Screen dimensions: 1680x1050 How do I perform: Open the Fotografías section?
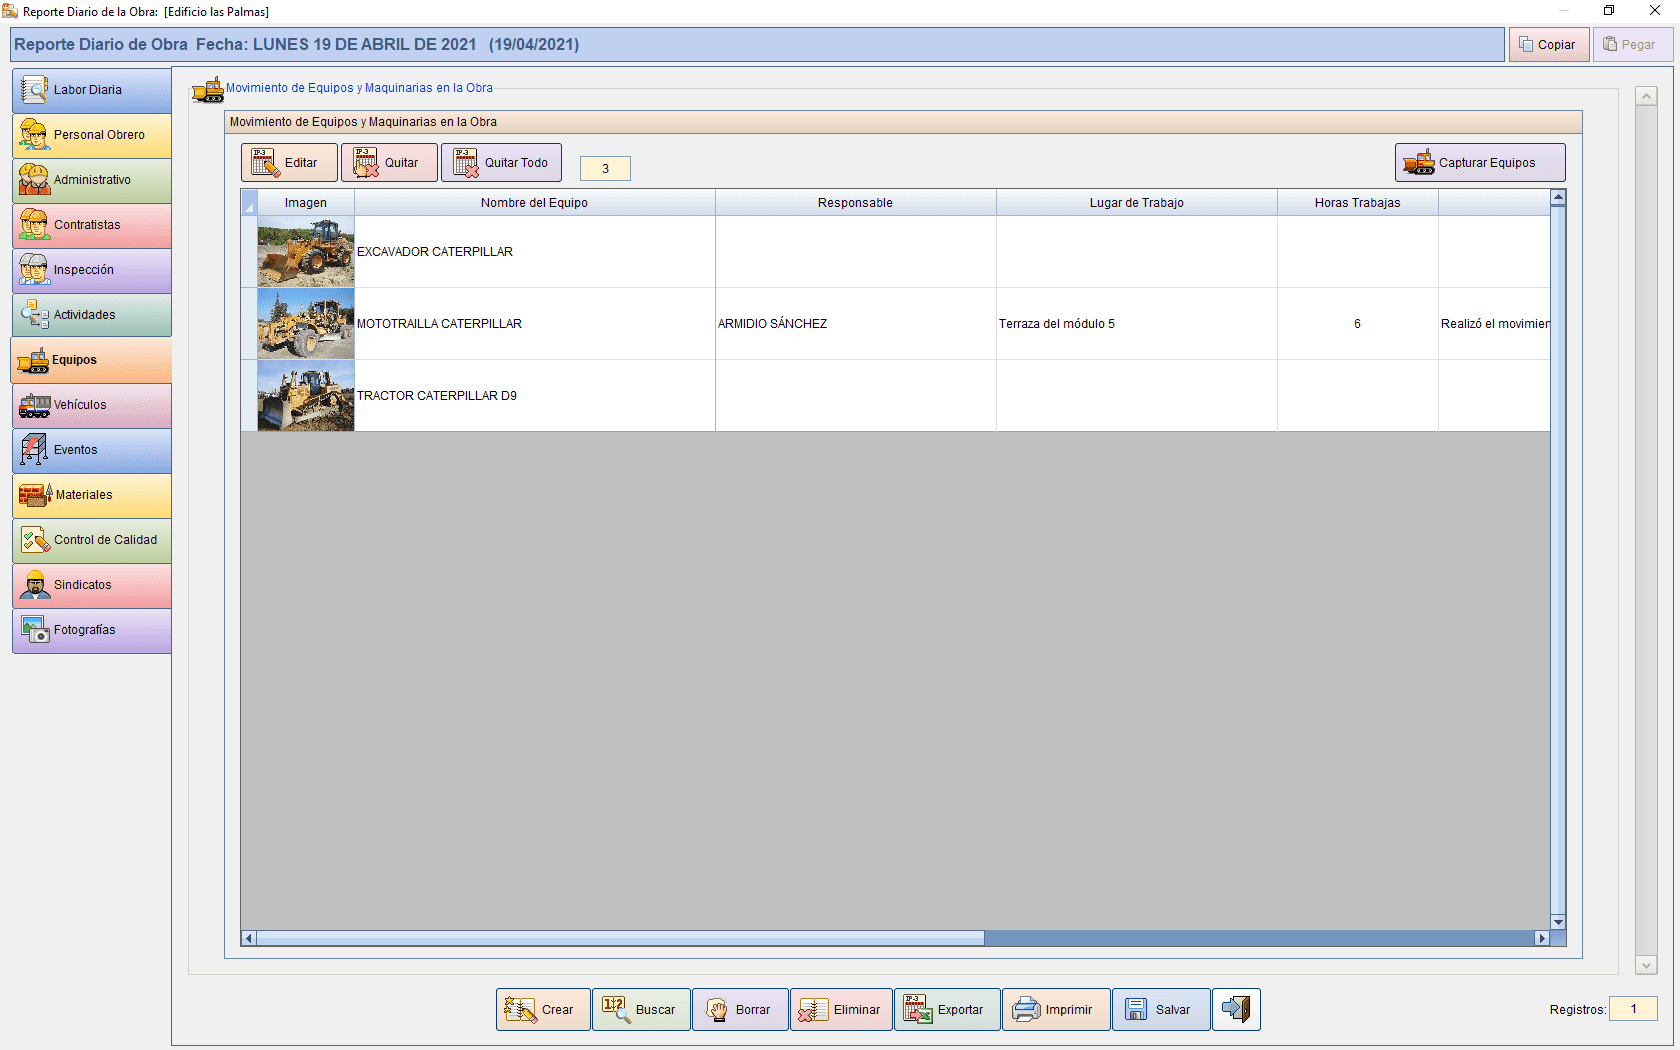tap(91, 630)
